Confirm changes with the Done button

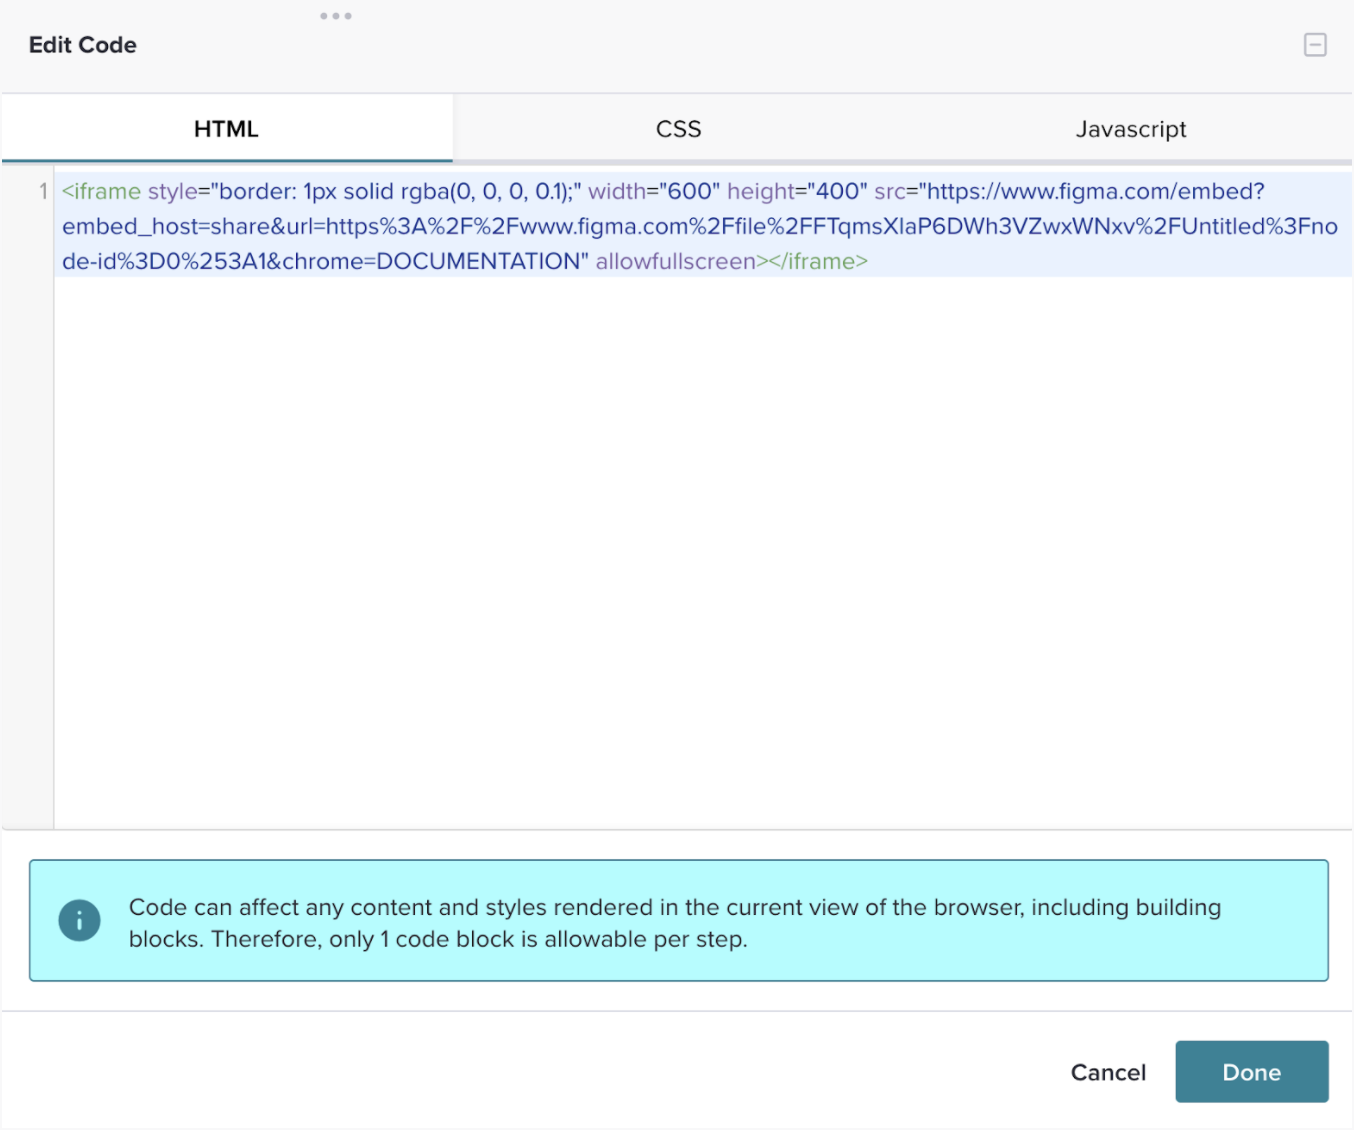pos(1252,1072)
